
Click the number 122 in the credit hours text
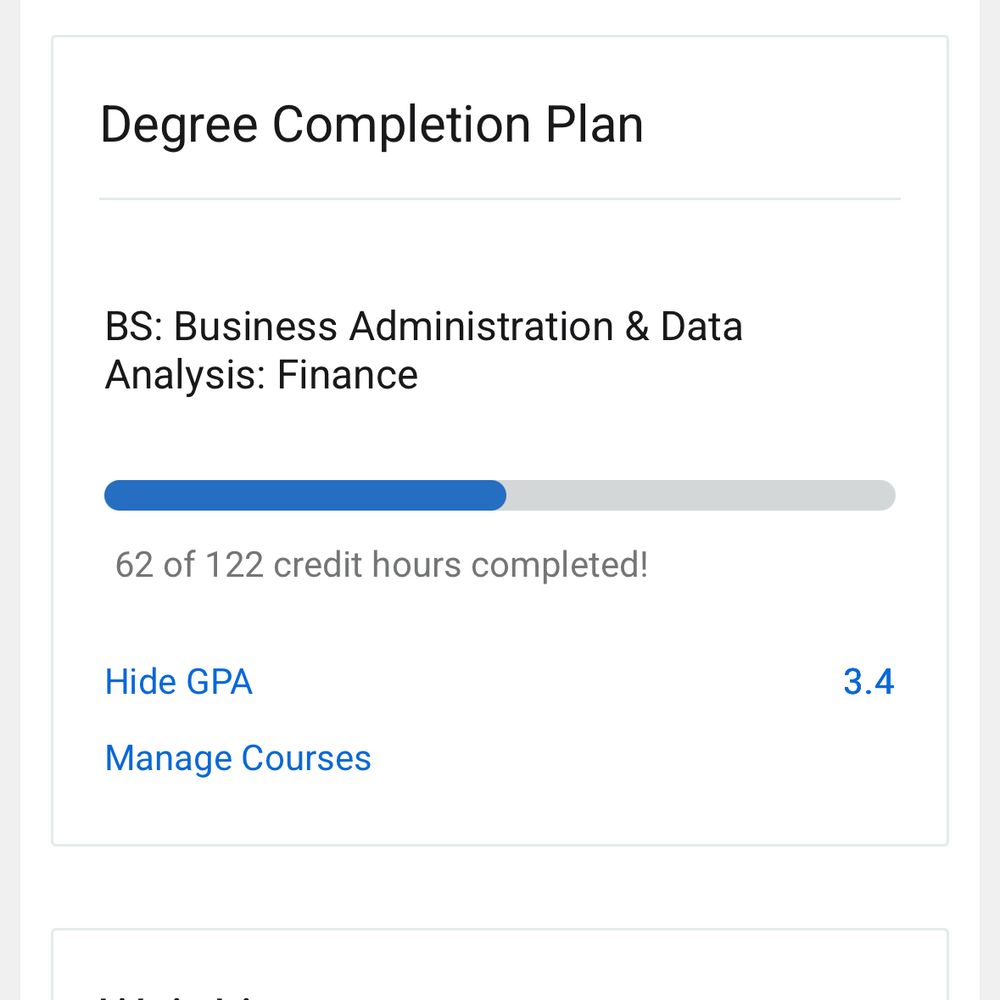click(x=234, y=565)
